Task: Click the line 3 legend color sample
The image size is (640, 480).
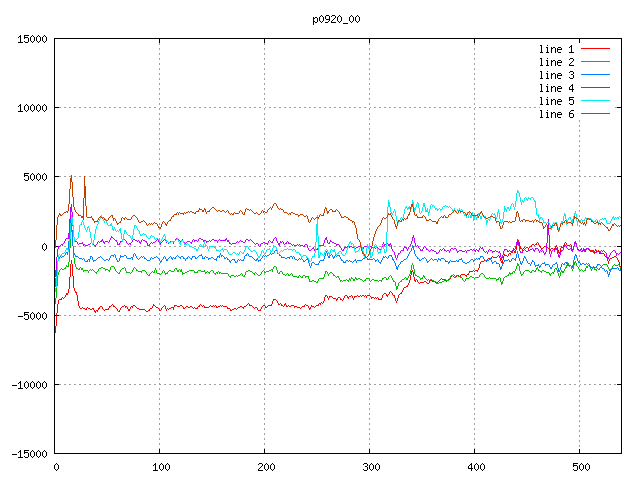Action: [x=595, y=75]
